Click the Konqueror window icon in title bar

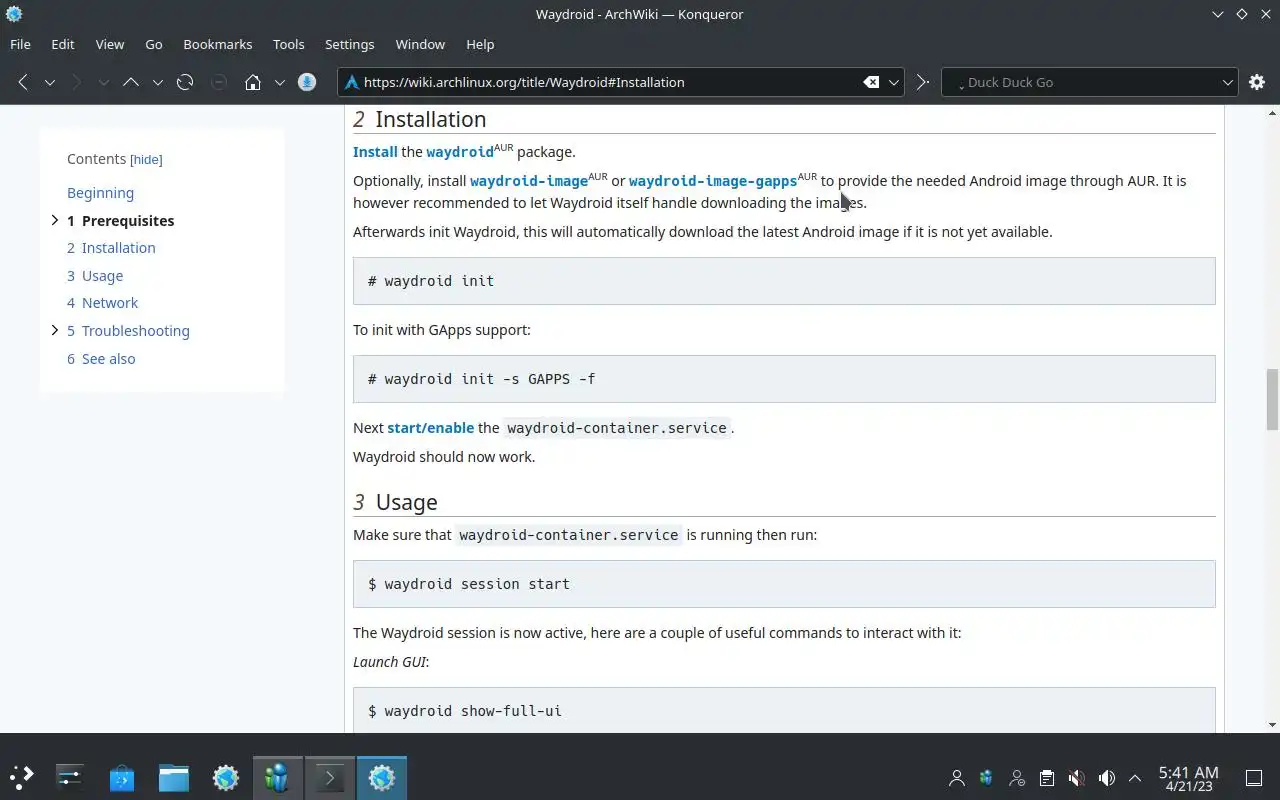coord(14,14)
